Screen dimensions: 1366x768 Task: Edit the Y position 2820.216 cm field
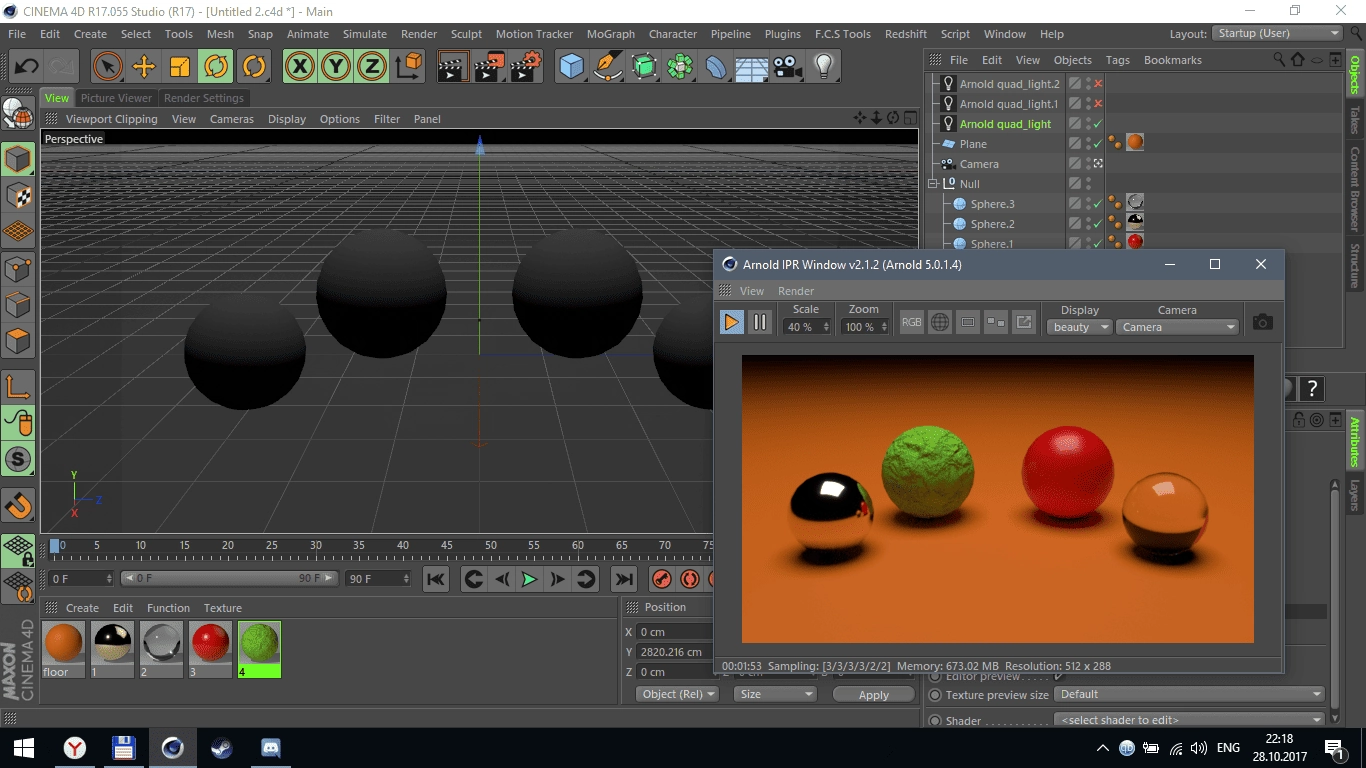pos(676,652)
